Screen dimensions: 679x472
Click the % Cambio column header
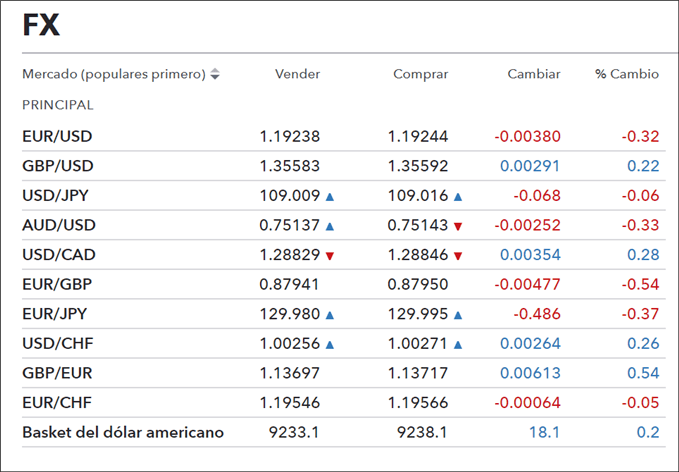[x=627, y=74]
